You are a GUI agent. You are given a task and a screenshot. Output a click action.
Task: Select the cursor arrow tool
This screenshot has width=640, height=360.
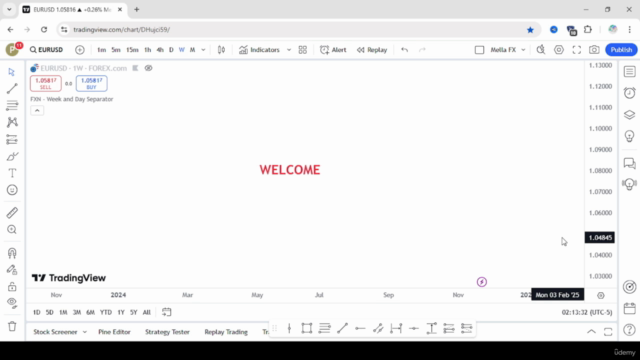pyautogui.click(x=12, y=72)
